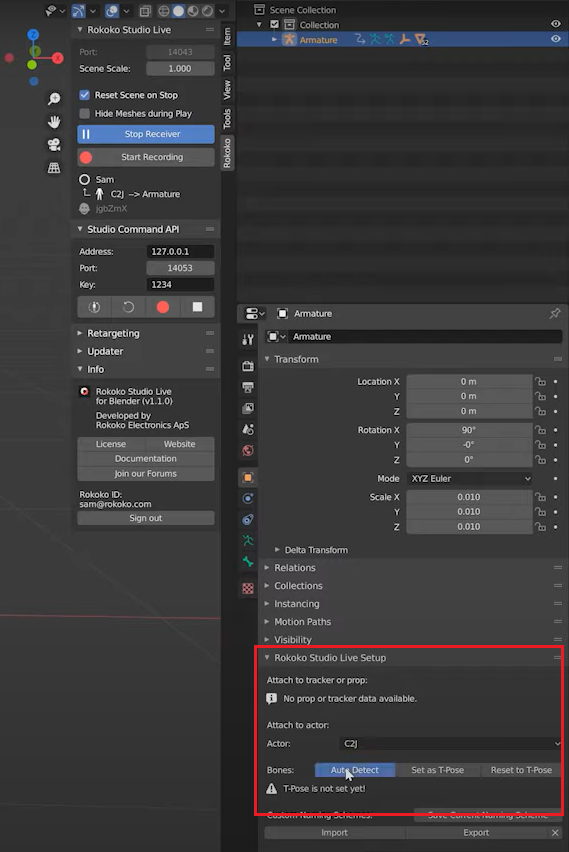This screenshot has height=852, width=569.
Task: Expand the Relations panel
Action: 267,567
